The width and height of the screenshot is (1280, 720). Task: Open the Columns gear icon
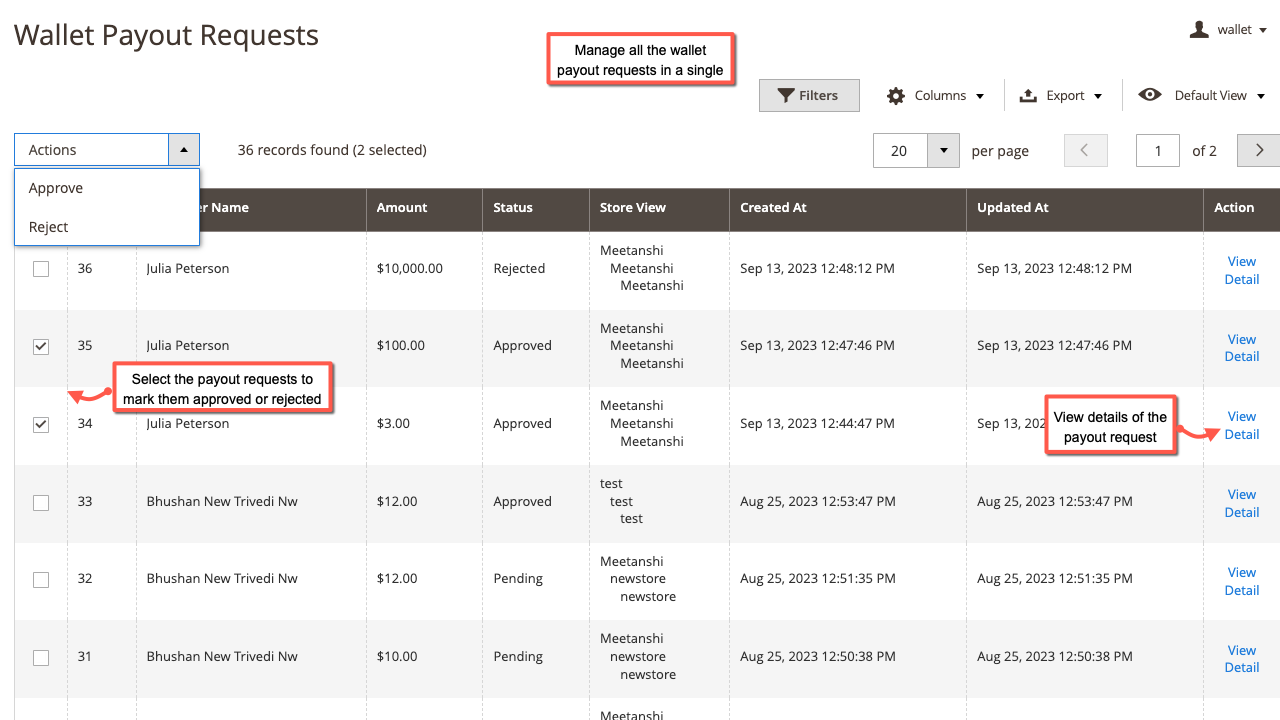pos(895,95)
